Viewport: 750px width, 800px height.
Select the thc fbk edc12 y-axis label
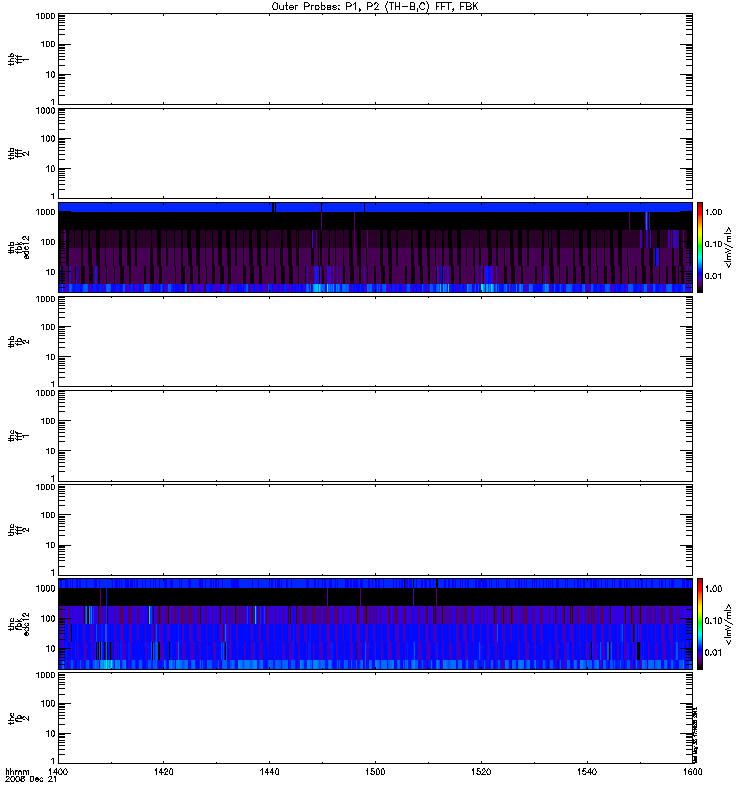[18, 624]
